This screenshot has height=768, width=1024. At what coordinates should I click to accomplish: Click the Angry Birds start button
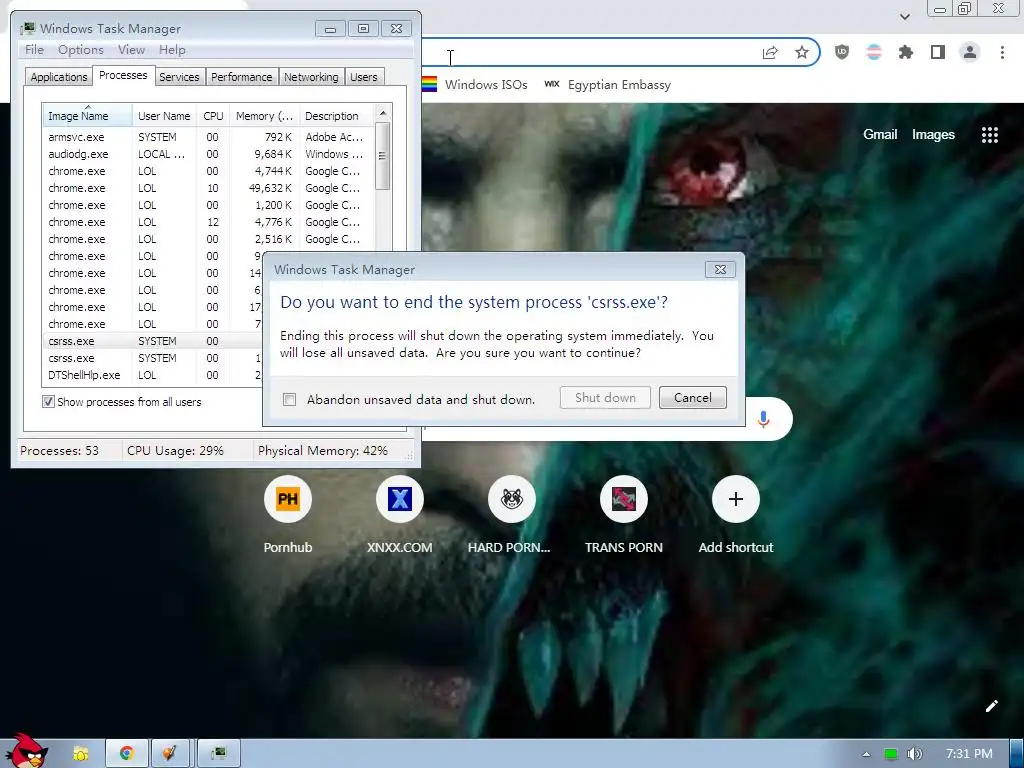tap(26, 751)
